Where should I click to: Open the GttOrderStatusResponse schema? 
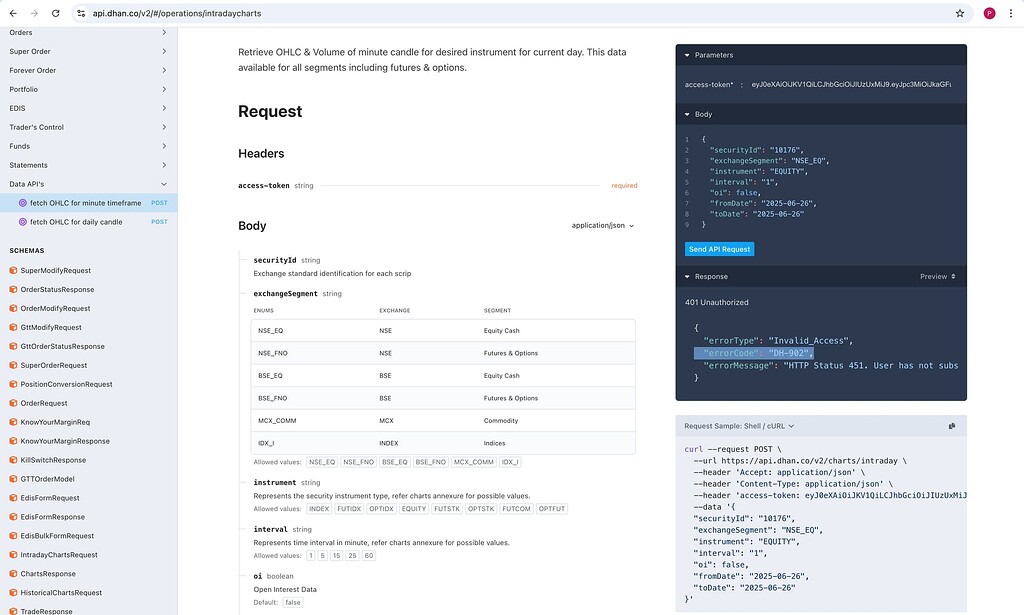pos(63,346)
